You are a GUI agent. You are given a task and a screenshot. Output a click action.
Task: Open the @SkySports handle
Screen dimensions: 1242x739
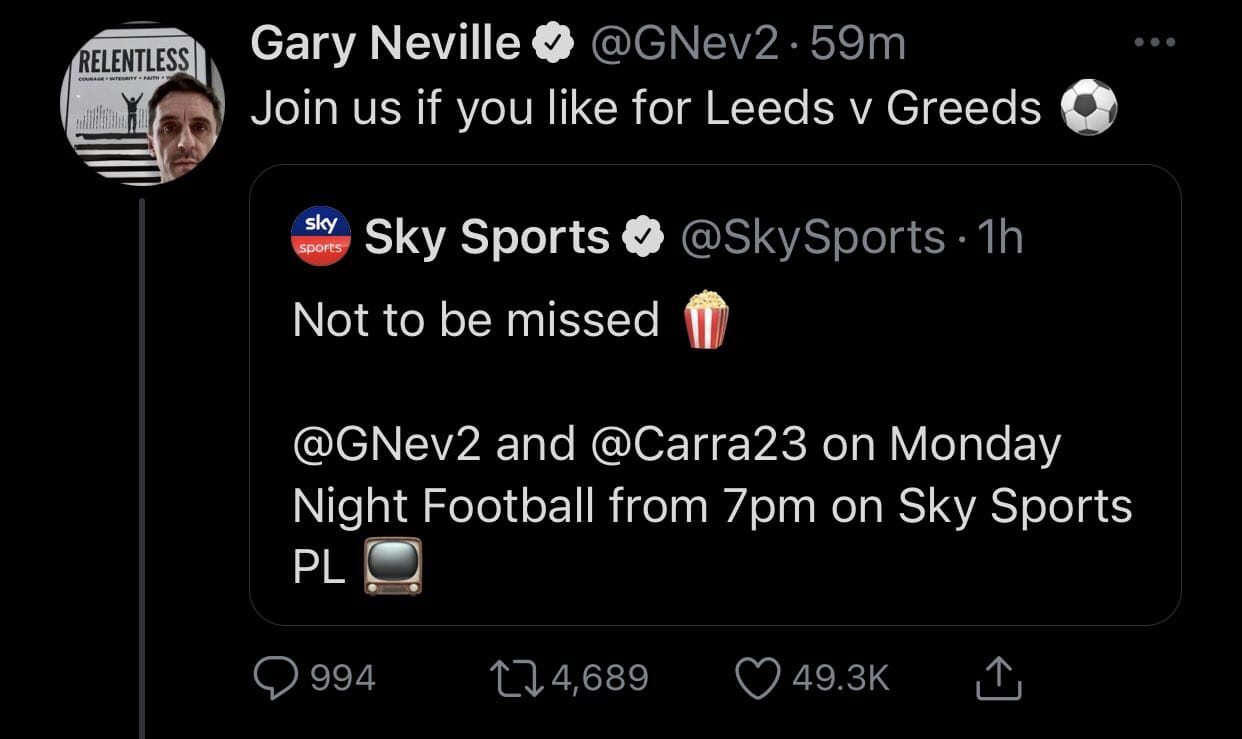click(812, 238)
